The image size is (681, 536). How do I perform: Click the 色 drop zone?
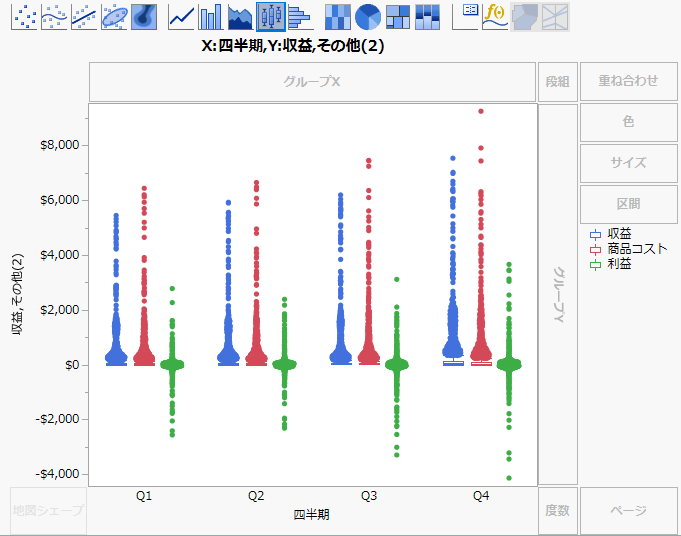(x=628, y=122)
